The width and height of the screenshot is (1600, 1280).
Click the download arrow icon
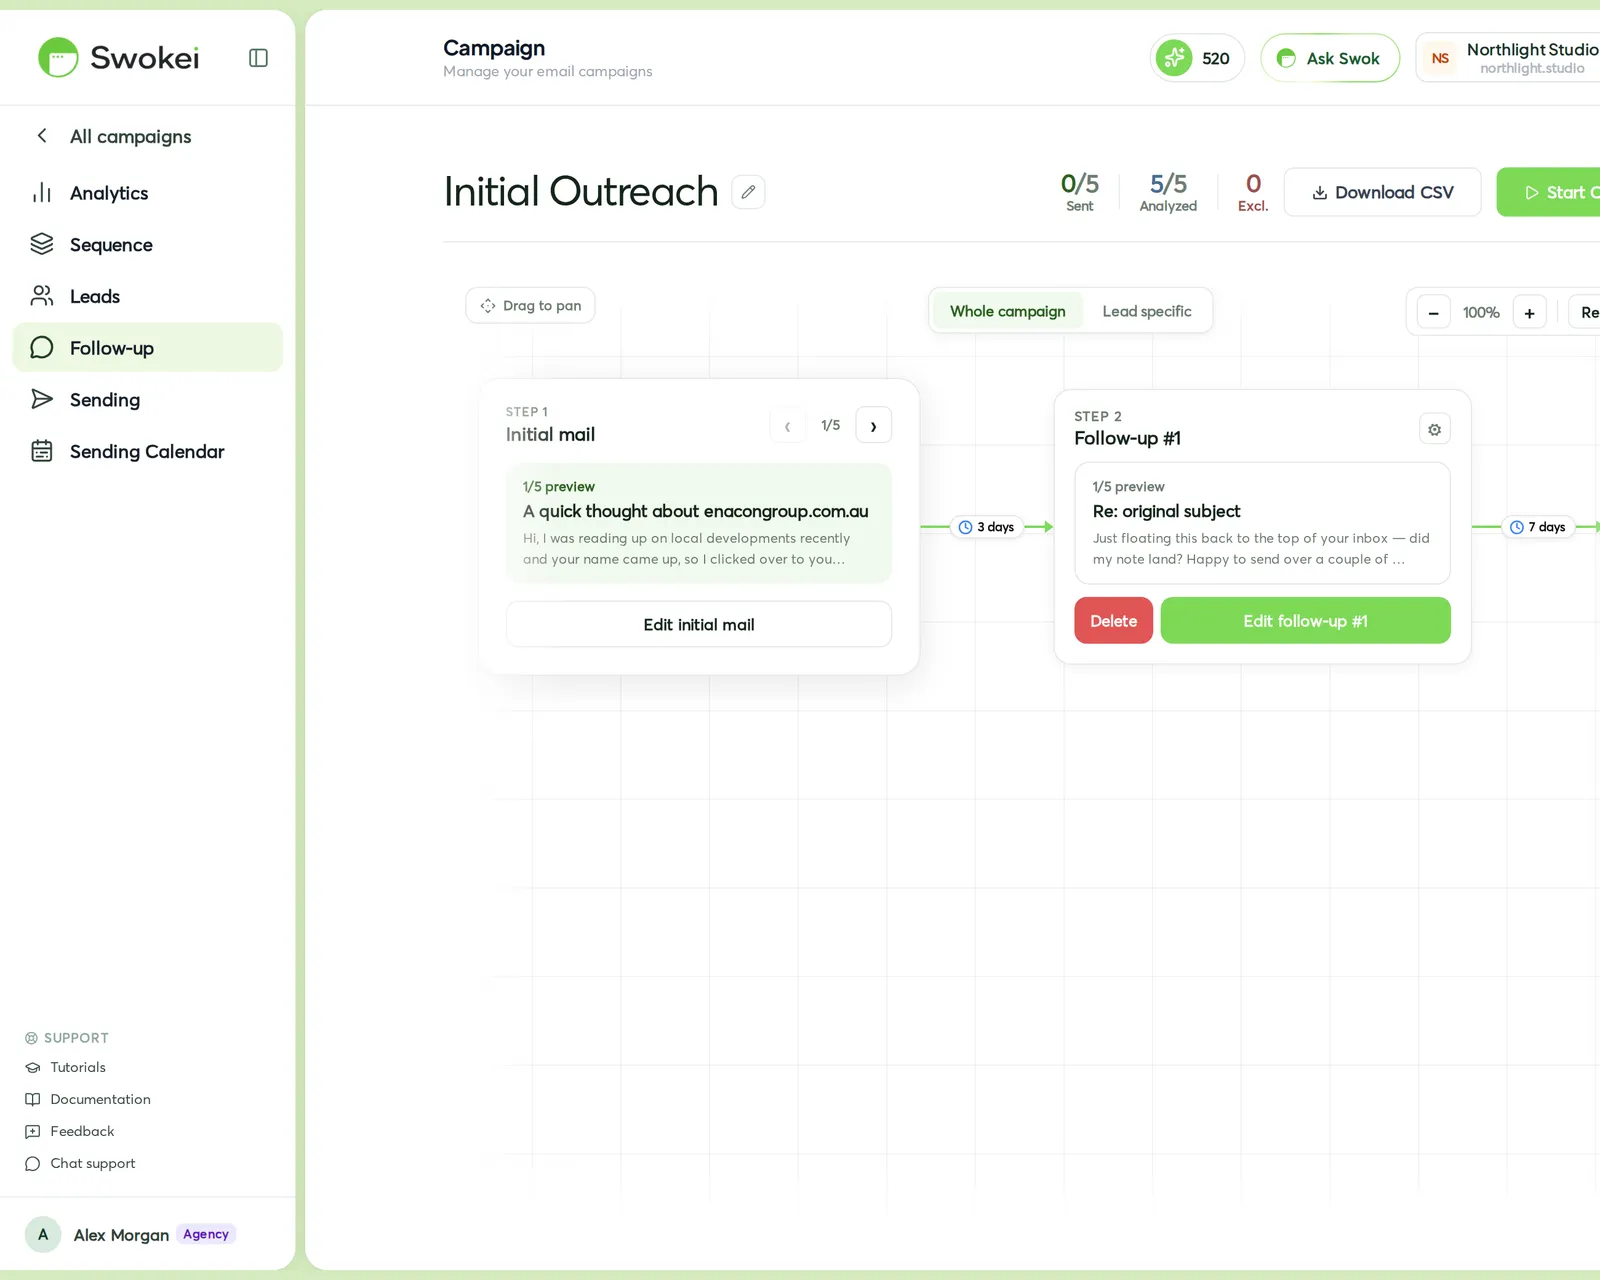[1320, 193]
